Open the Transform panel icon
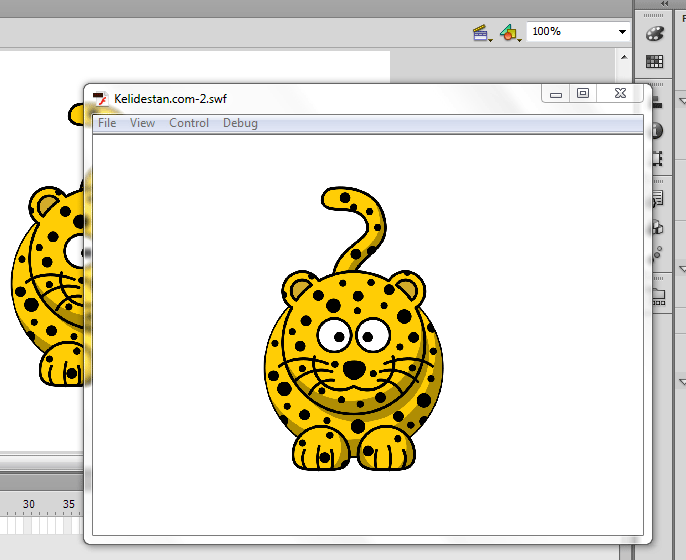The width and height of the screenshot is (686, 560). coord(658,158)
